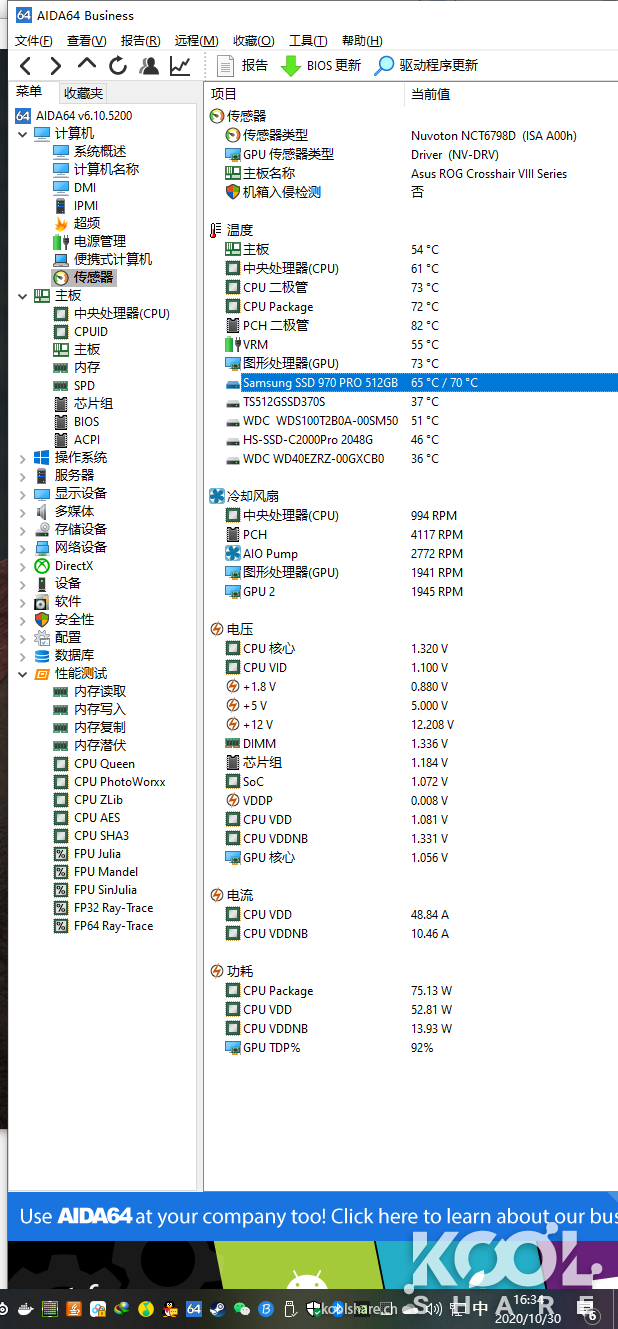Viewport: 618px width, 1329px height.
Task: Select the DMI tree item
Action: (x=85, y=187)
